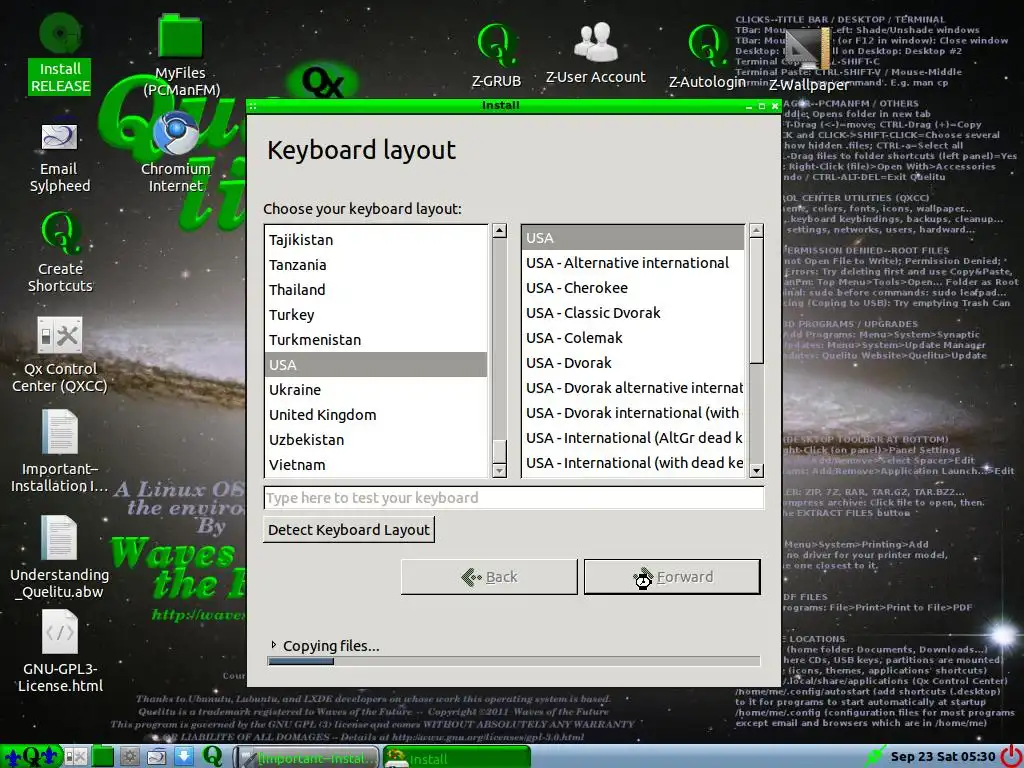The image size is (1024, 768).
Task: Launch Chromium Internet from the desktop
Action: click(176, 152)
